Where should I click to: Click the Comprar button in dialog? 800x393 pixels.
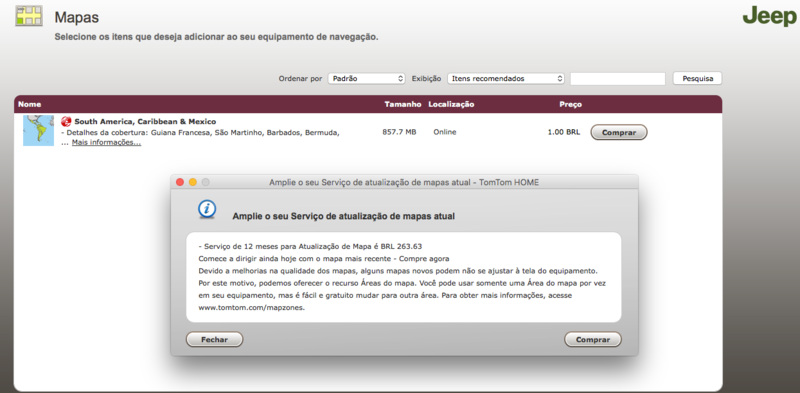[x=593, y=339]
